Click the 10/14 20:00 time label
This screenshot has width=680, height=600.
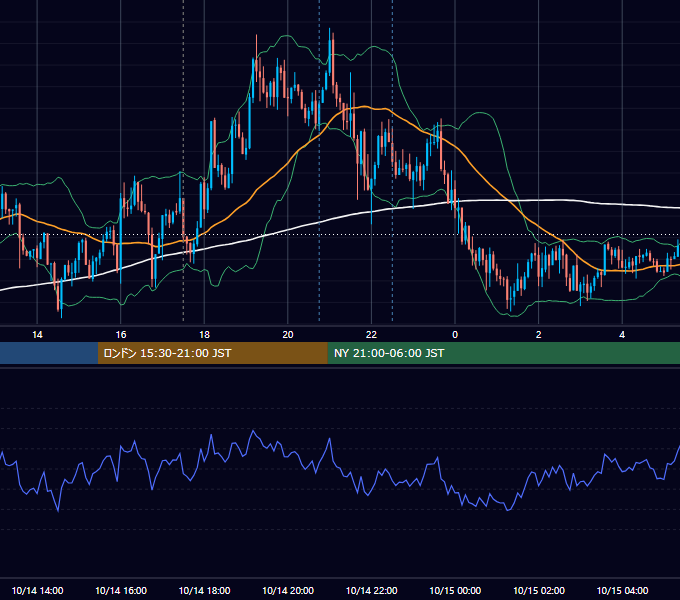tap(288, 590)
